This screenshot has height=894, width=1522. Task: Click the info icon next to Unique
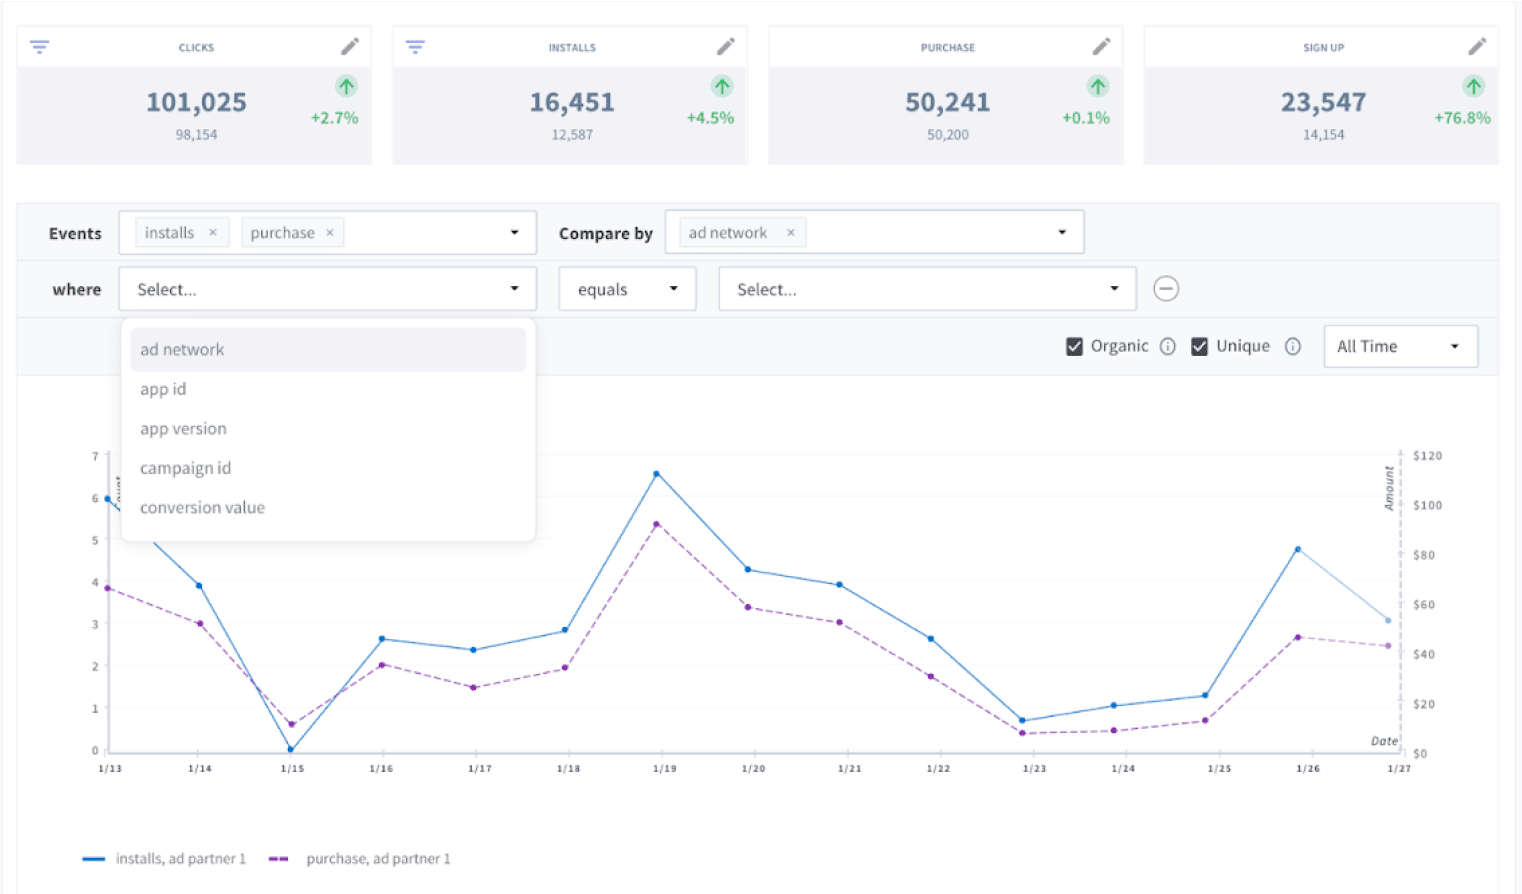[x=1292, y=346]
